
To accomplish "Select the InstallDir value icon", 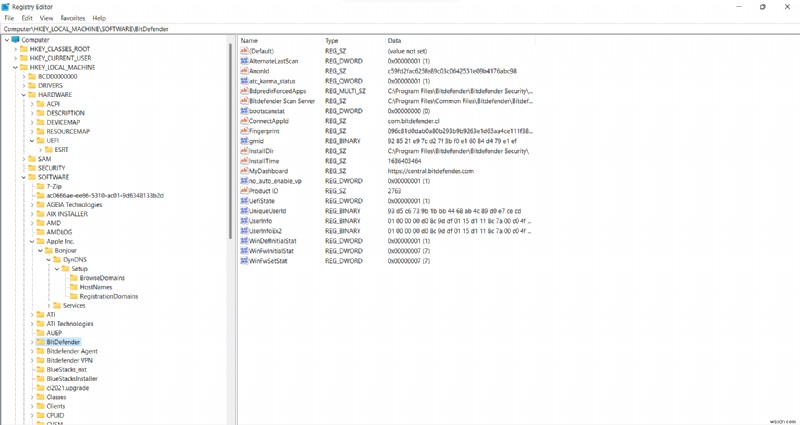I will (244, 151).
